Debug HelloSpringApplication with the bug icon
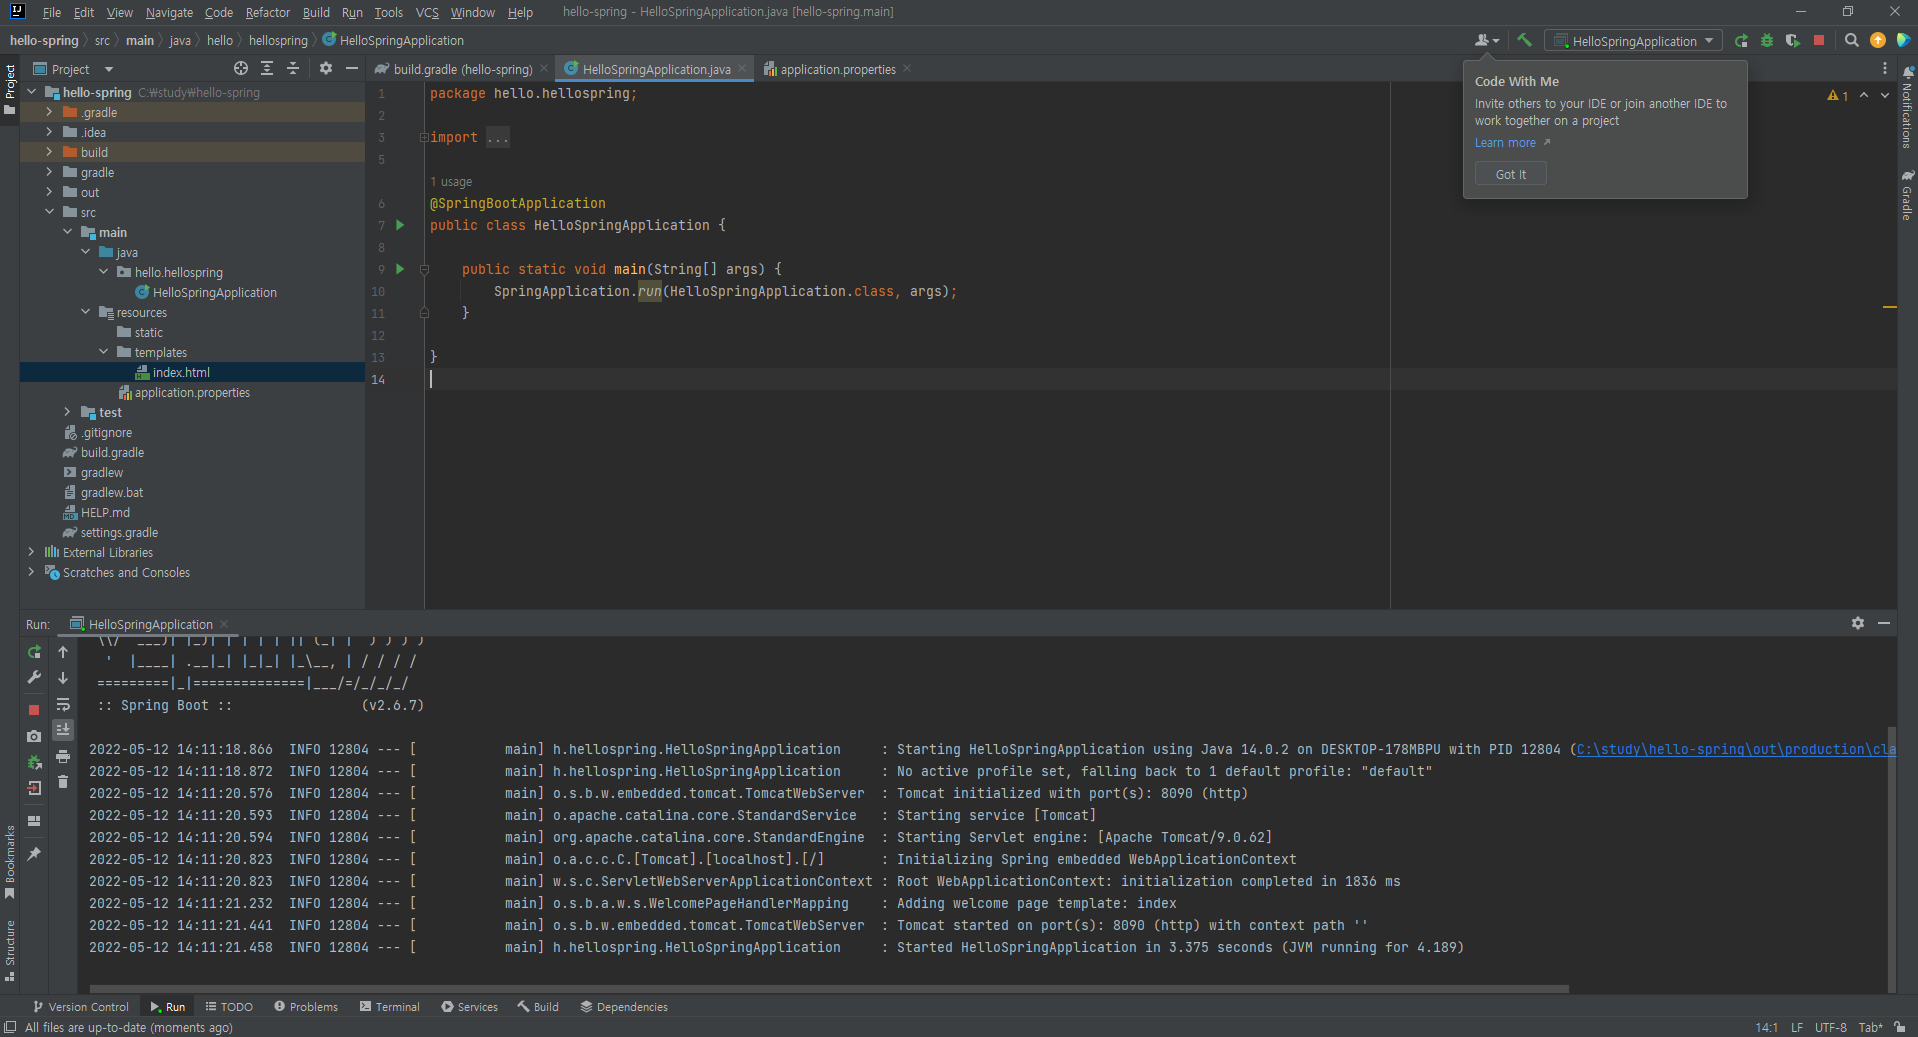Image resolution: width=1918 pixels, height=1037 pixels. coord(1767,40)
